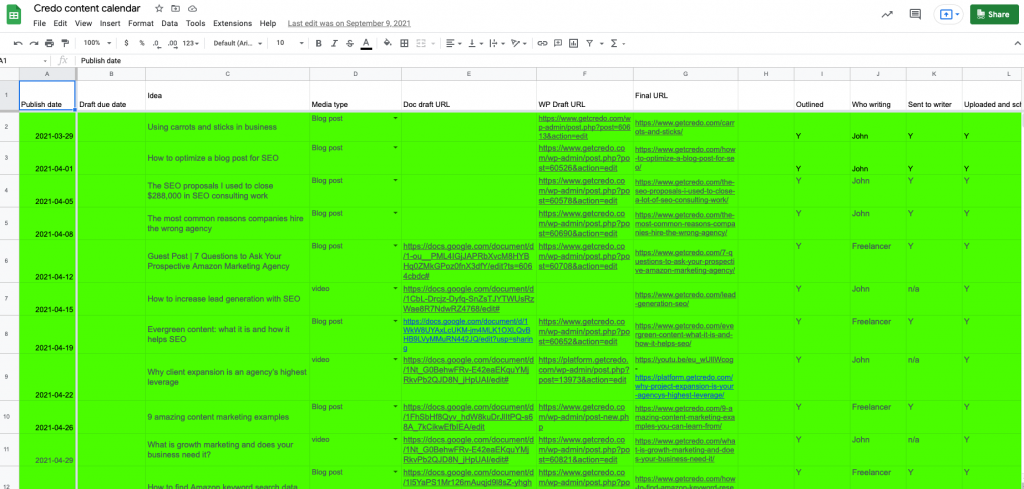The image size is (1024, 489).
Task: Open the View menu
Action: (83, 23)
